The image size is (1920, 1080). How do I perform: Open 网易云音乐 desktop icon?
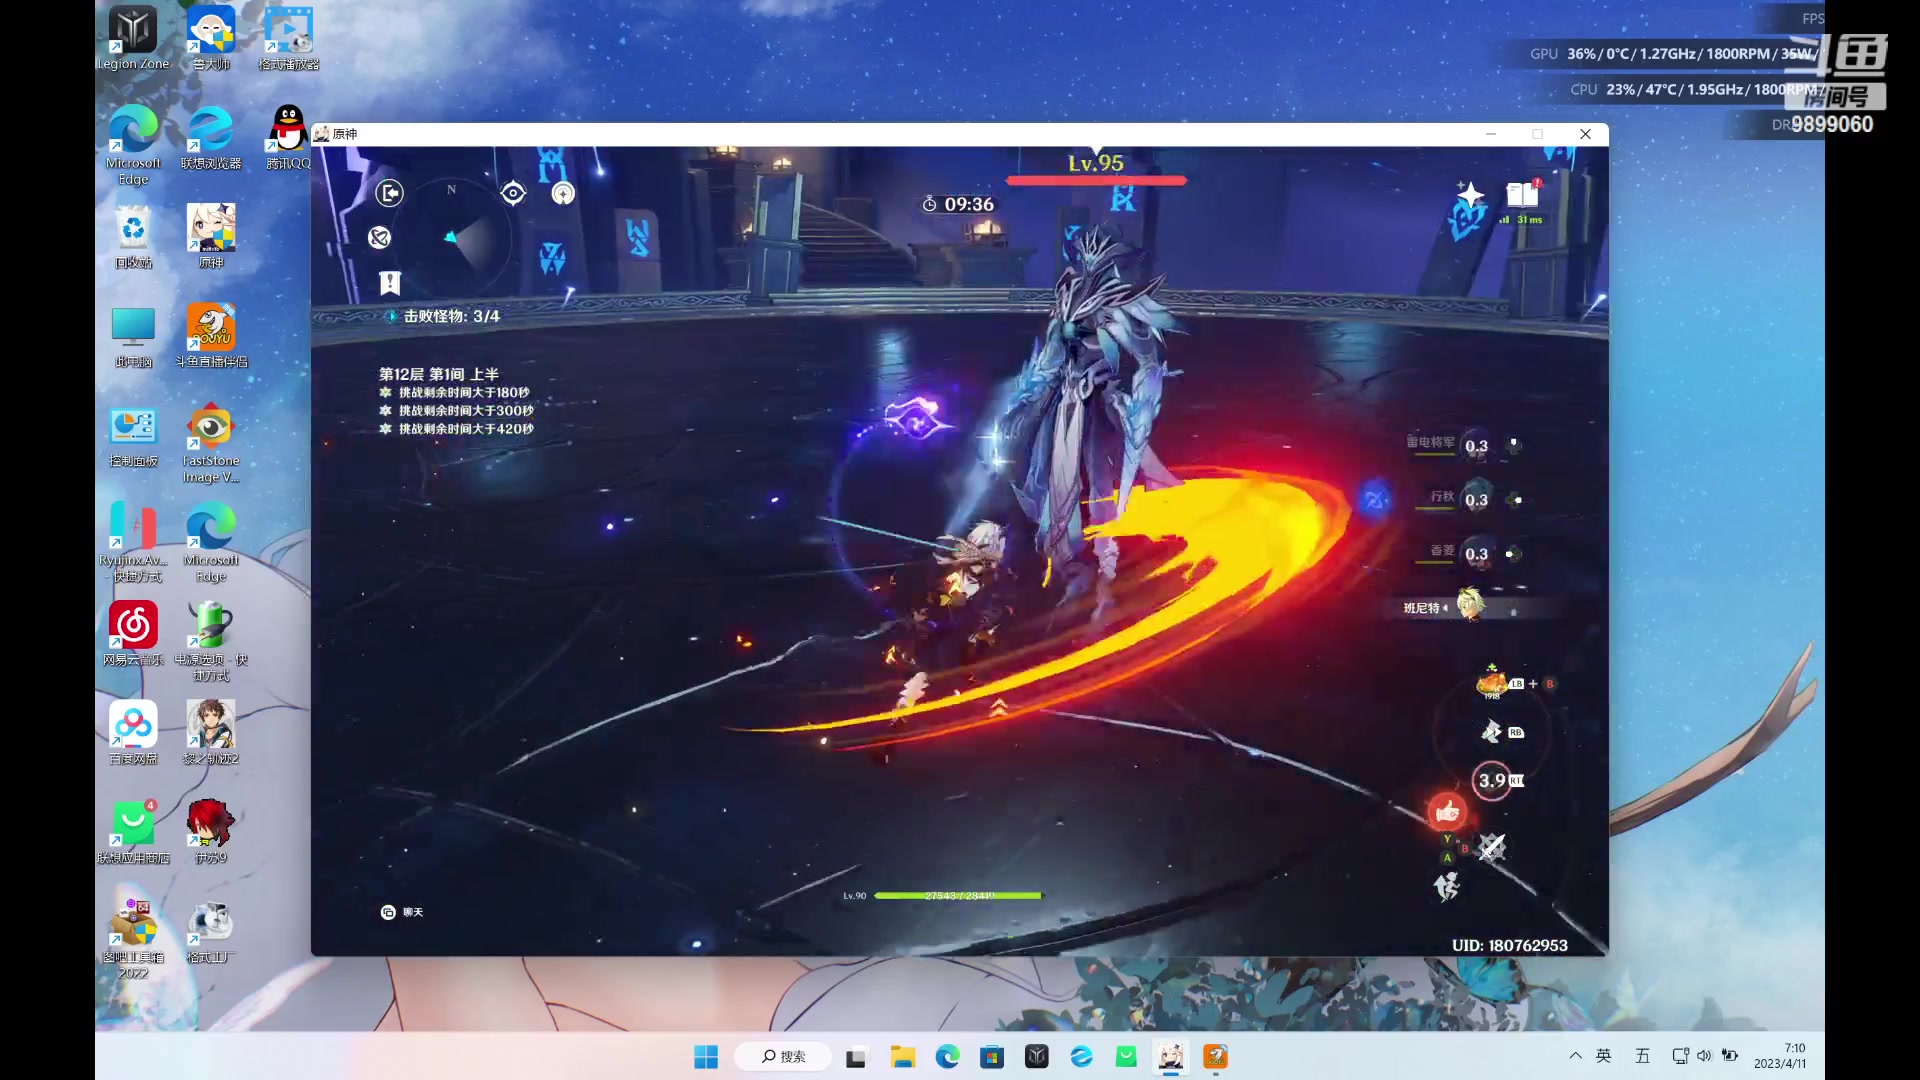click(133, 634)
